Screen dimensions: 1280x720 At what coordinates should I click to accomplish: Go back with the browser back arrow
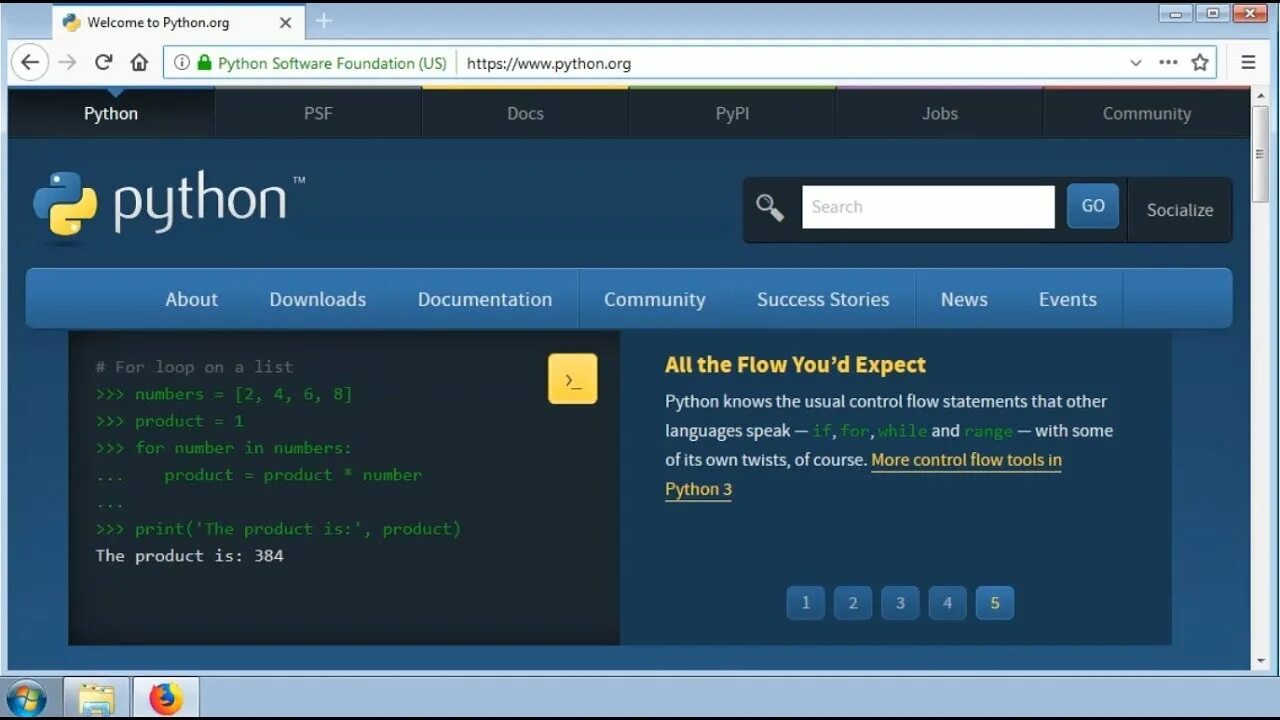[x=30, y=62]
